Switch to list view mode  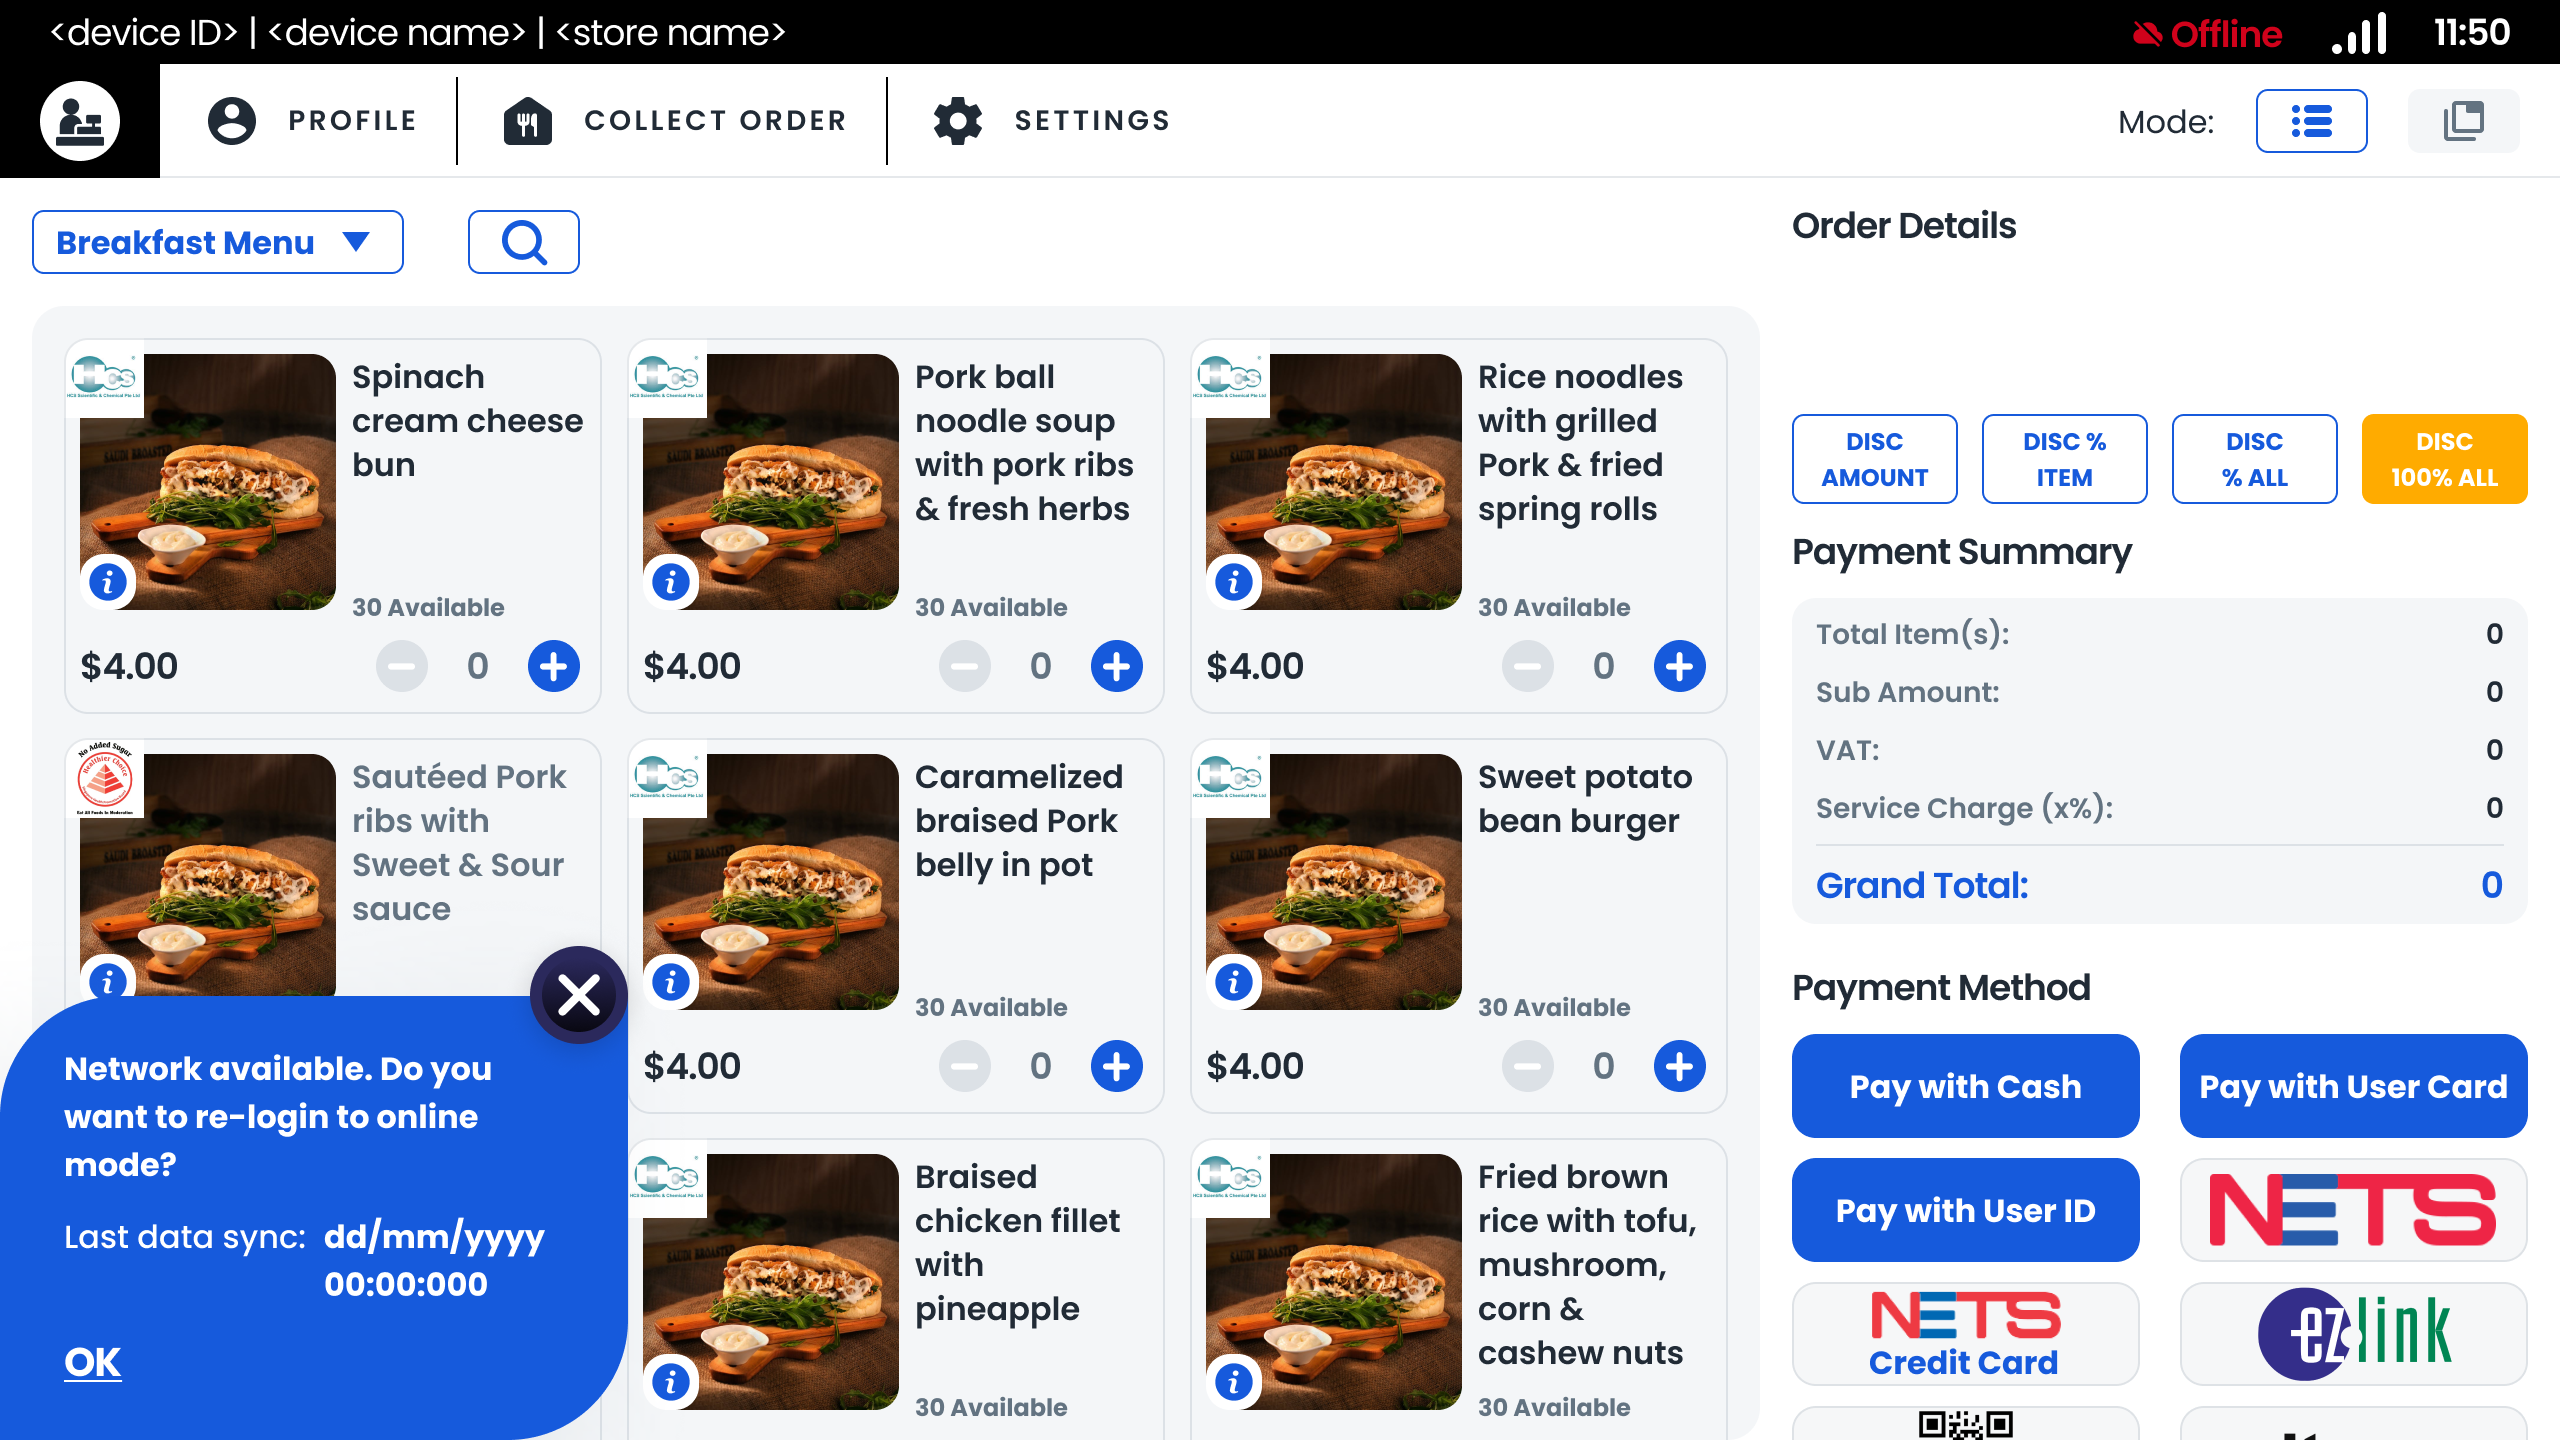click(2311, 121)
